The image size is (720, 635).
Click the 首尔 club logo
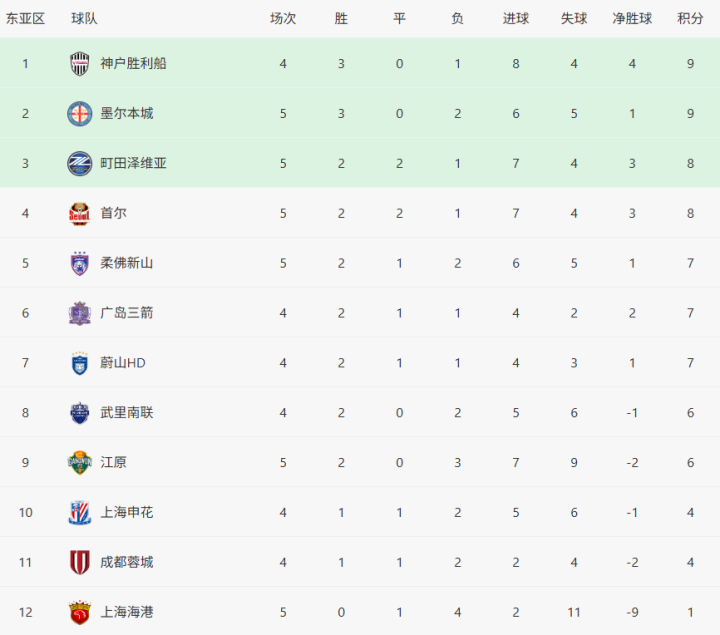pyautogui.click(x=80, y=213)
